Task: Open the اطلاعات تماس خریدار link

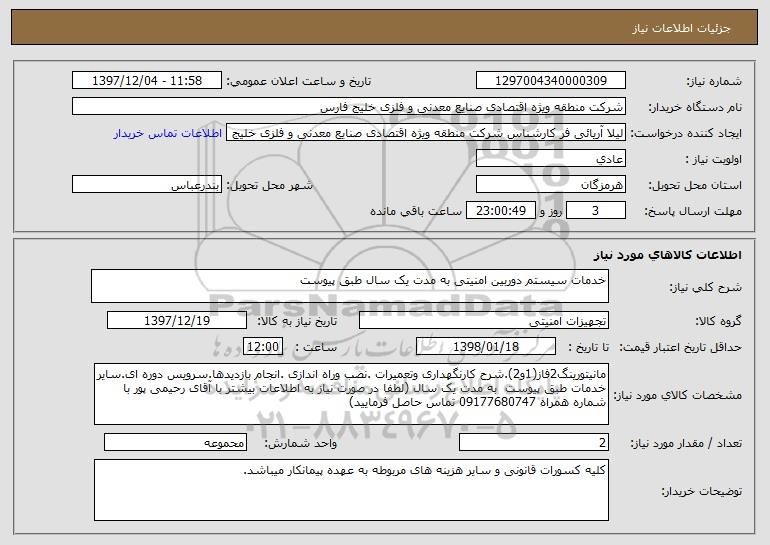Action: click(167, 134)
